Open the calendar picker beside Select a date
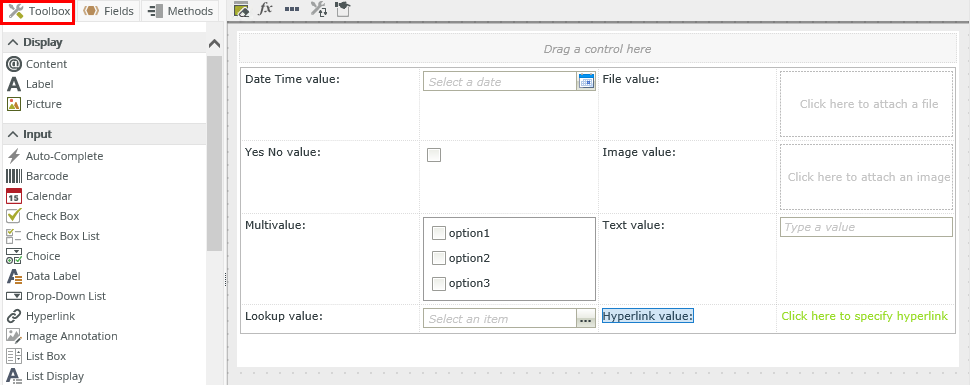Image resolution: width=970 pixels, height=385 pixels. point(586,81)
